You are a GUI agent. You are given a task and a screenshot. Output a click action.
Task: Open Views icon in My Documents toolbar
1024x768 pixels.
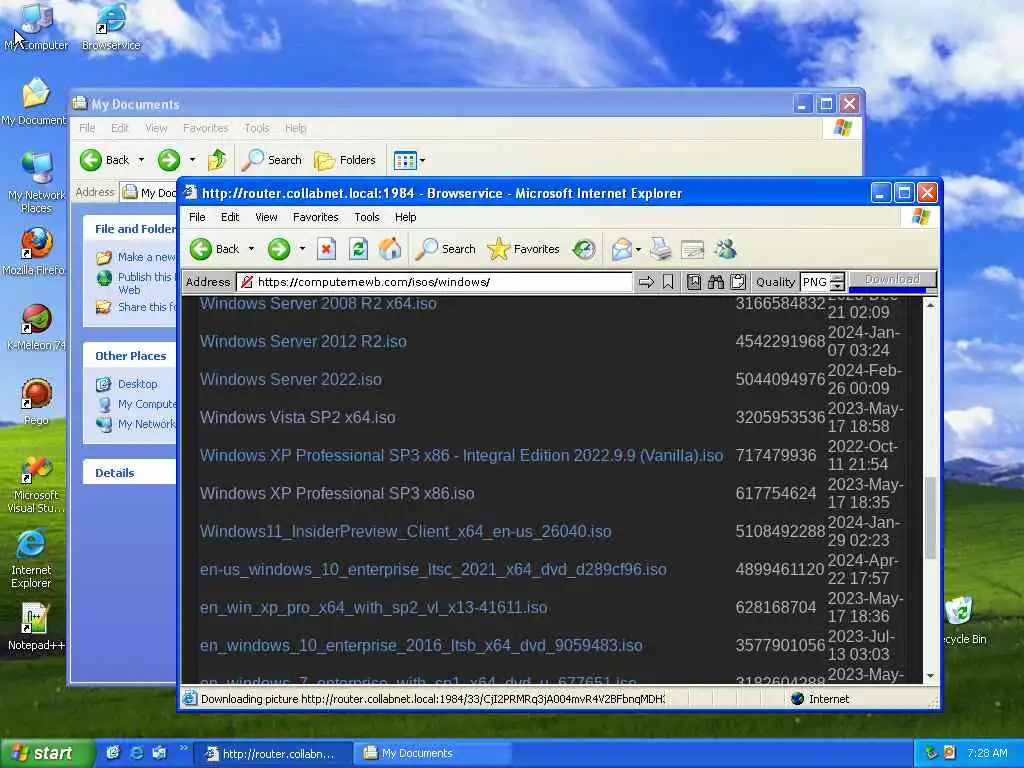click(405, 160)
